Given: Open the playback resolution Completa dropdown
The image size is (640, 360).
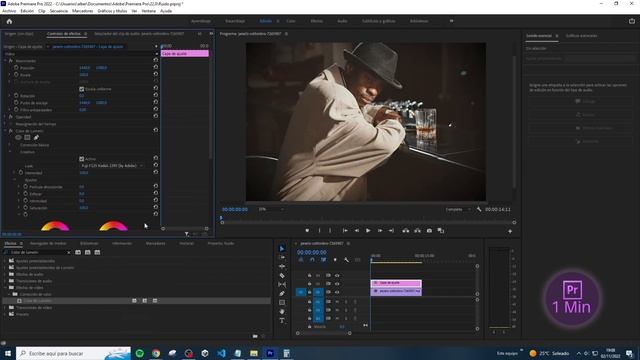Looking at the screenshot, I should coord(458,209).
